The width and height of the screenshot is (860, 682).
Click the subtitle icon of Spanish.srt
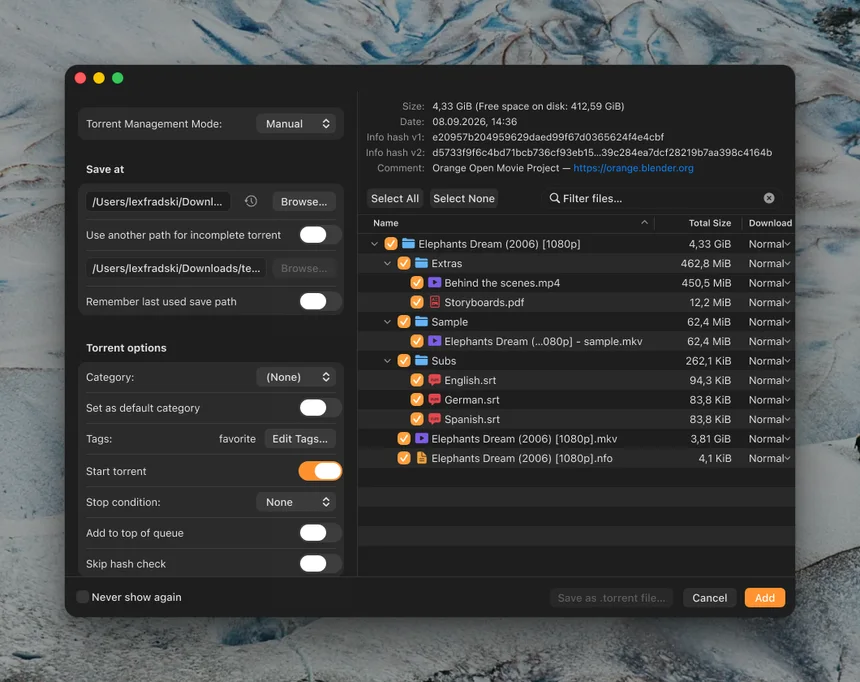[434, 419]
